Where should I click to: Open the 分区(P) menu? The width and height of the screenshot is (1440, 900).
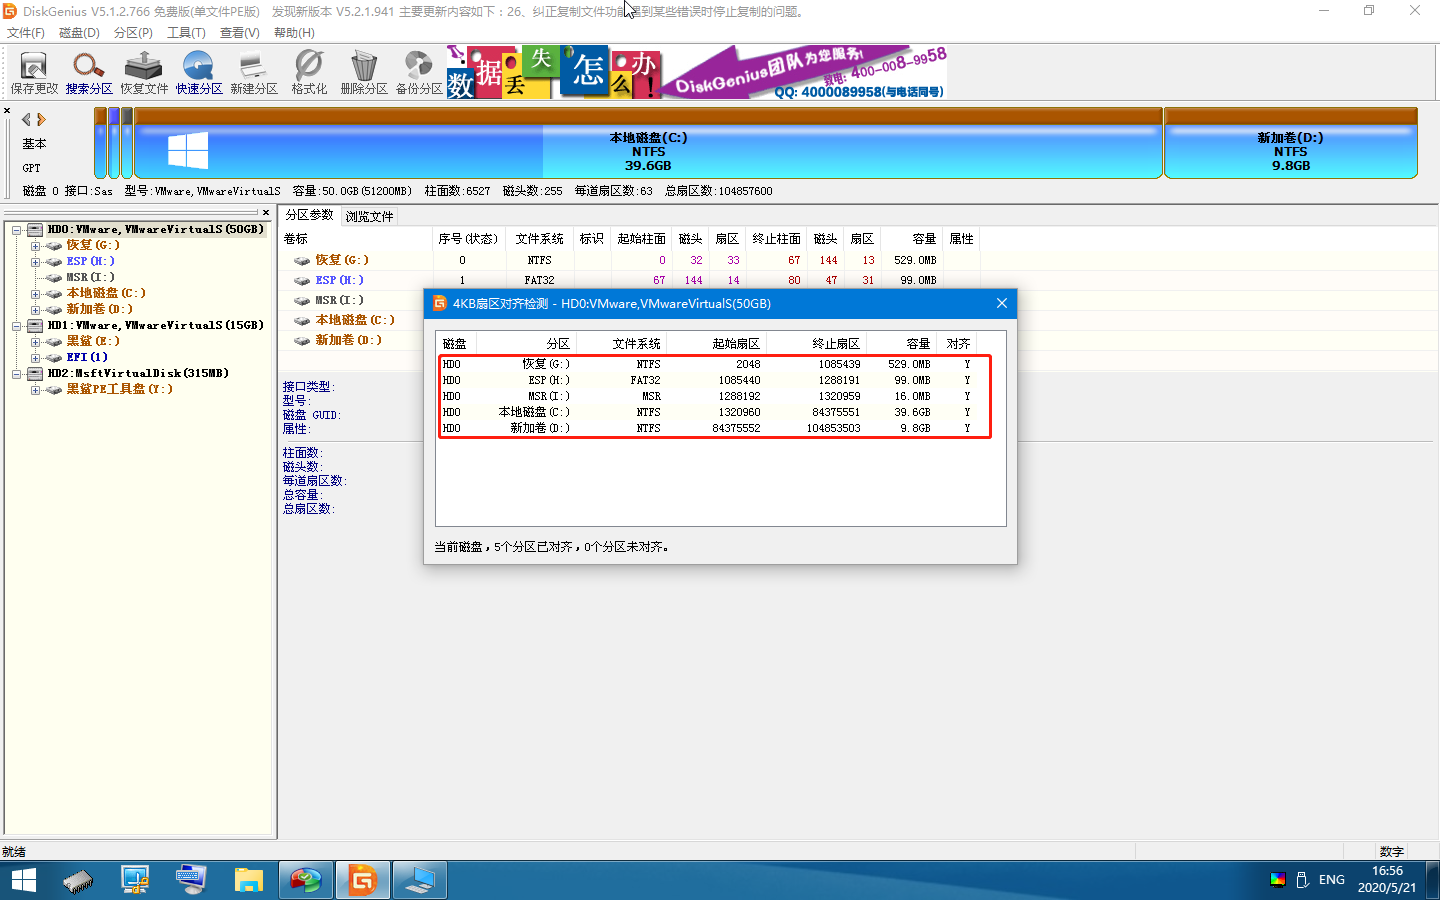click(x=133, y=33)
